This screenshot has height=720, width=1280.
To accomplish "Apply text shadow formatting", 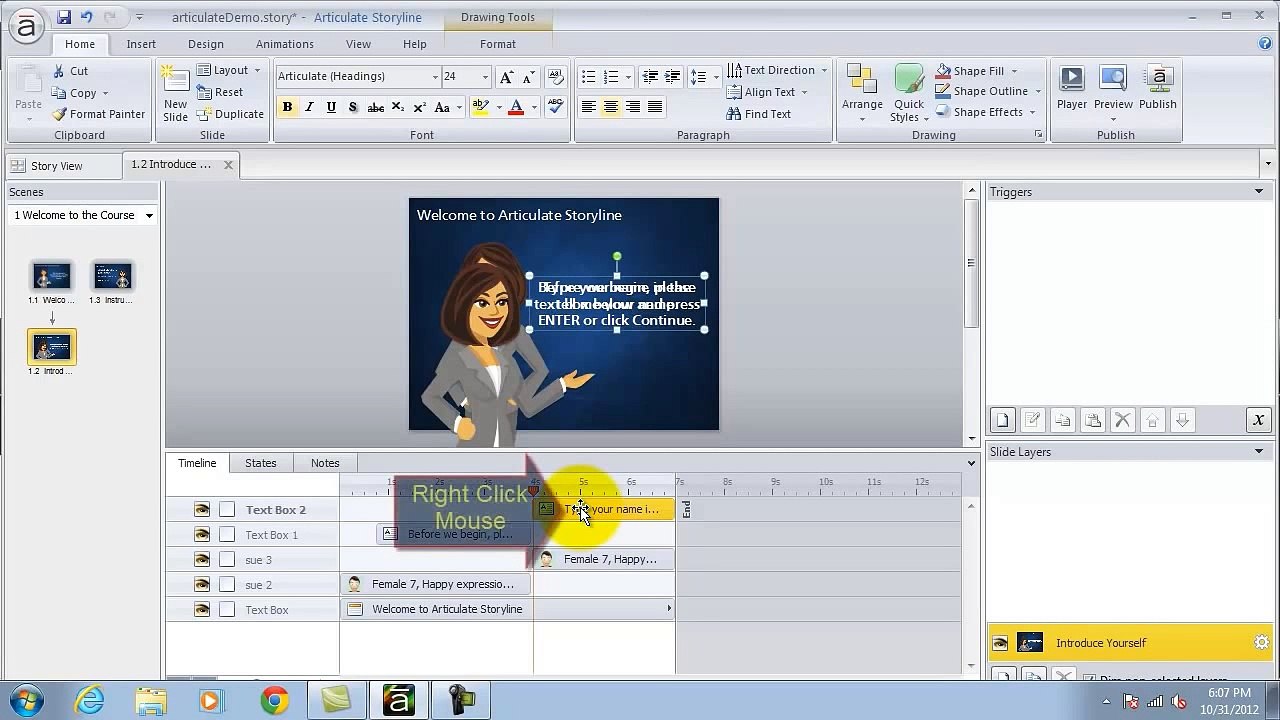I will pos(353,107).
